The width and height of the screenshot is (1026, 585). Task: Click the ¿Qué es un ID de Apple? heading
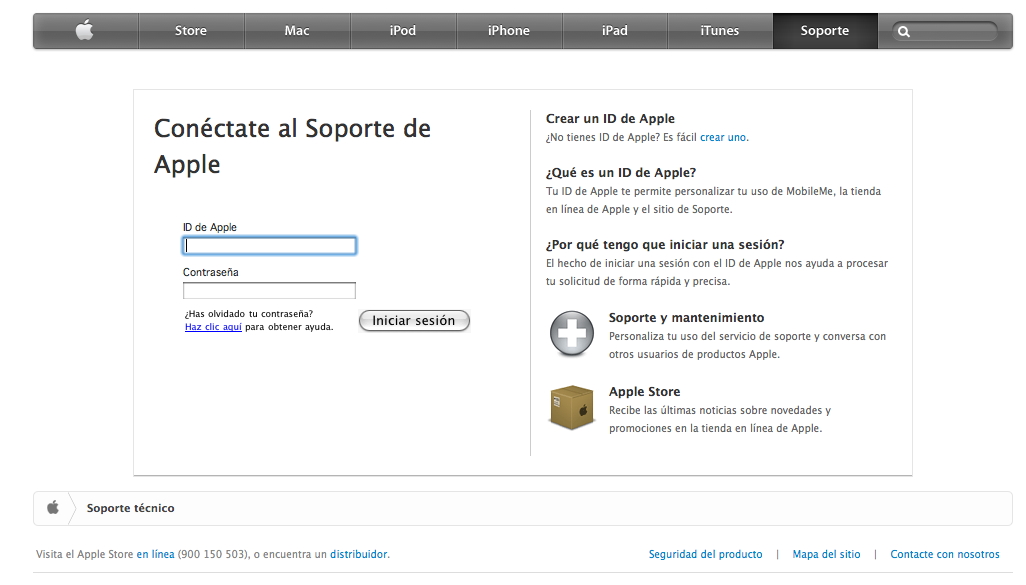[621, 173]
